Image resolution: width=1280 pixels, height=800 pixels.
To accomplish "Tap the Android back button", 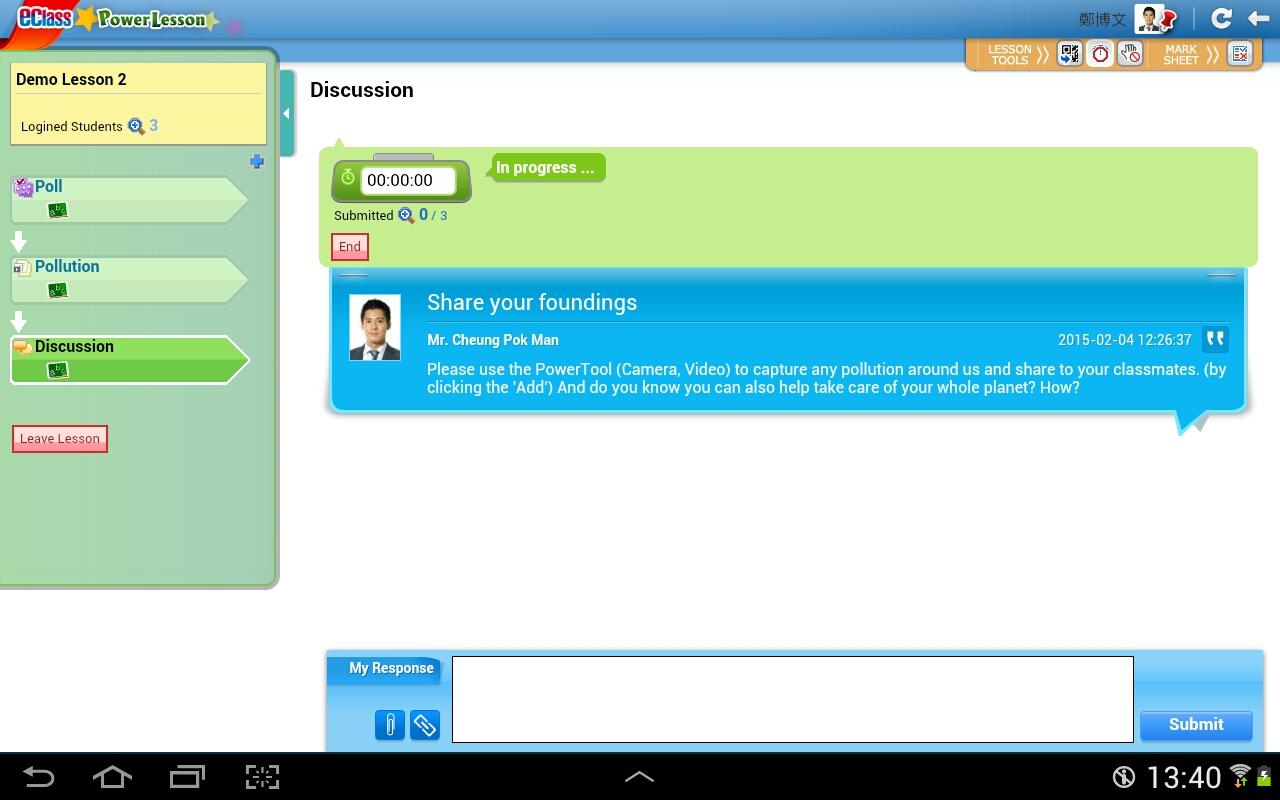I will click(x=39, y=777).
